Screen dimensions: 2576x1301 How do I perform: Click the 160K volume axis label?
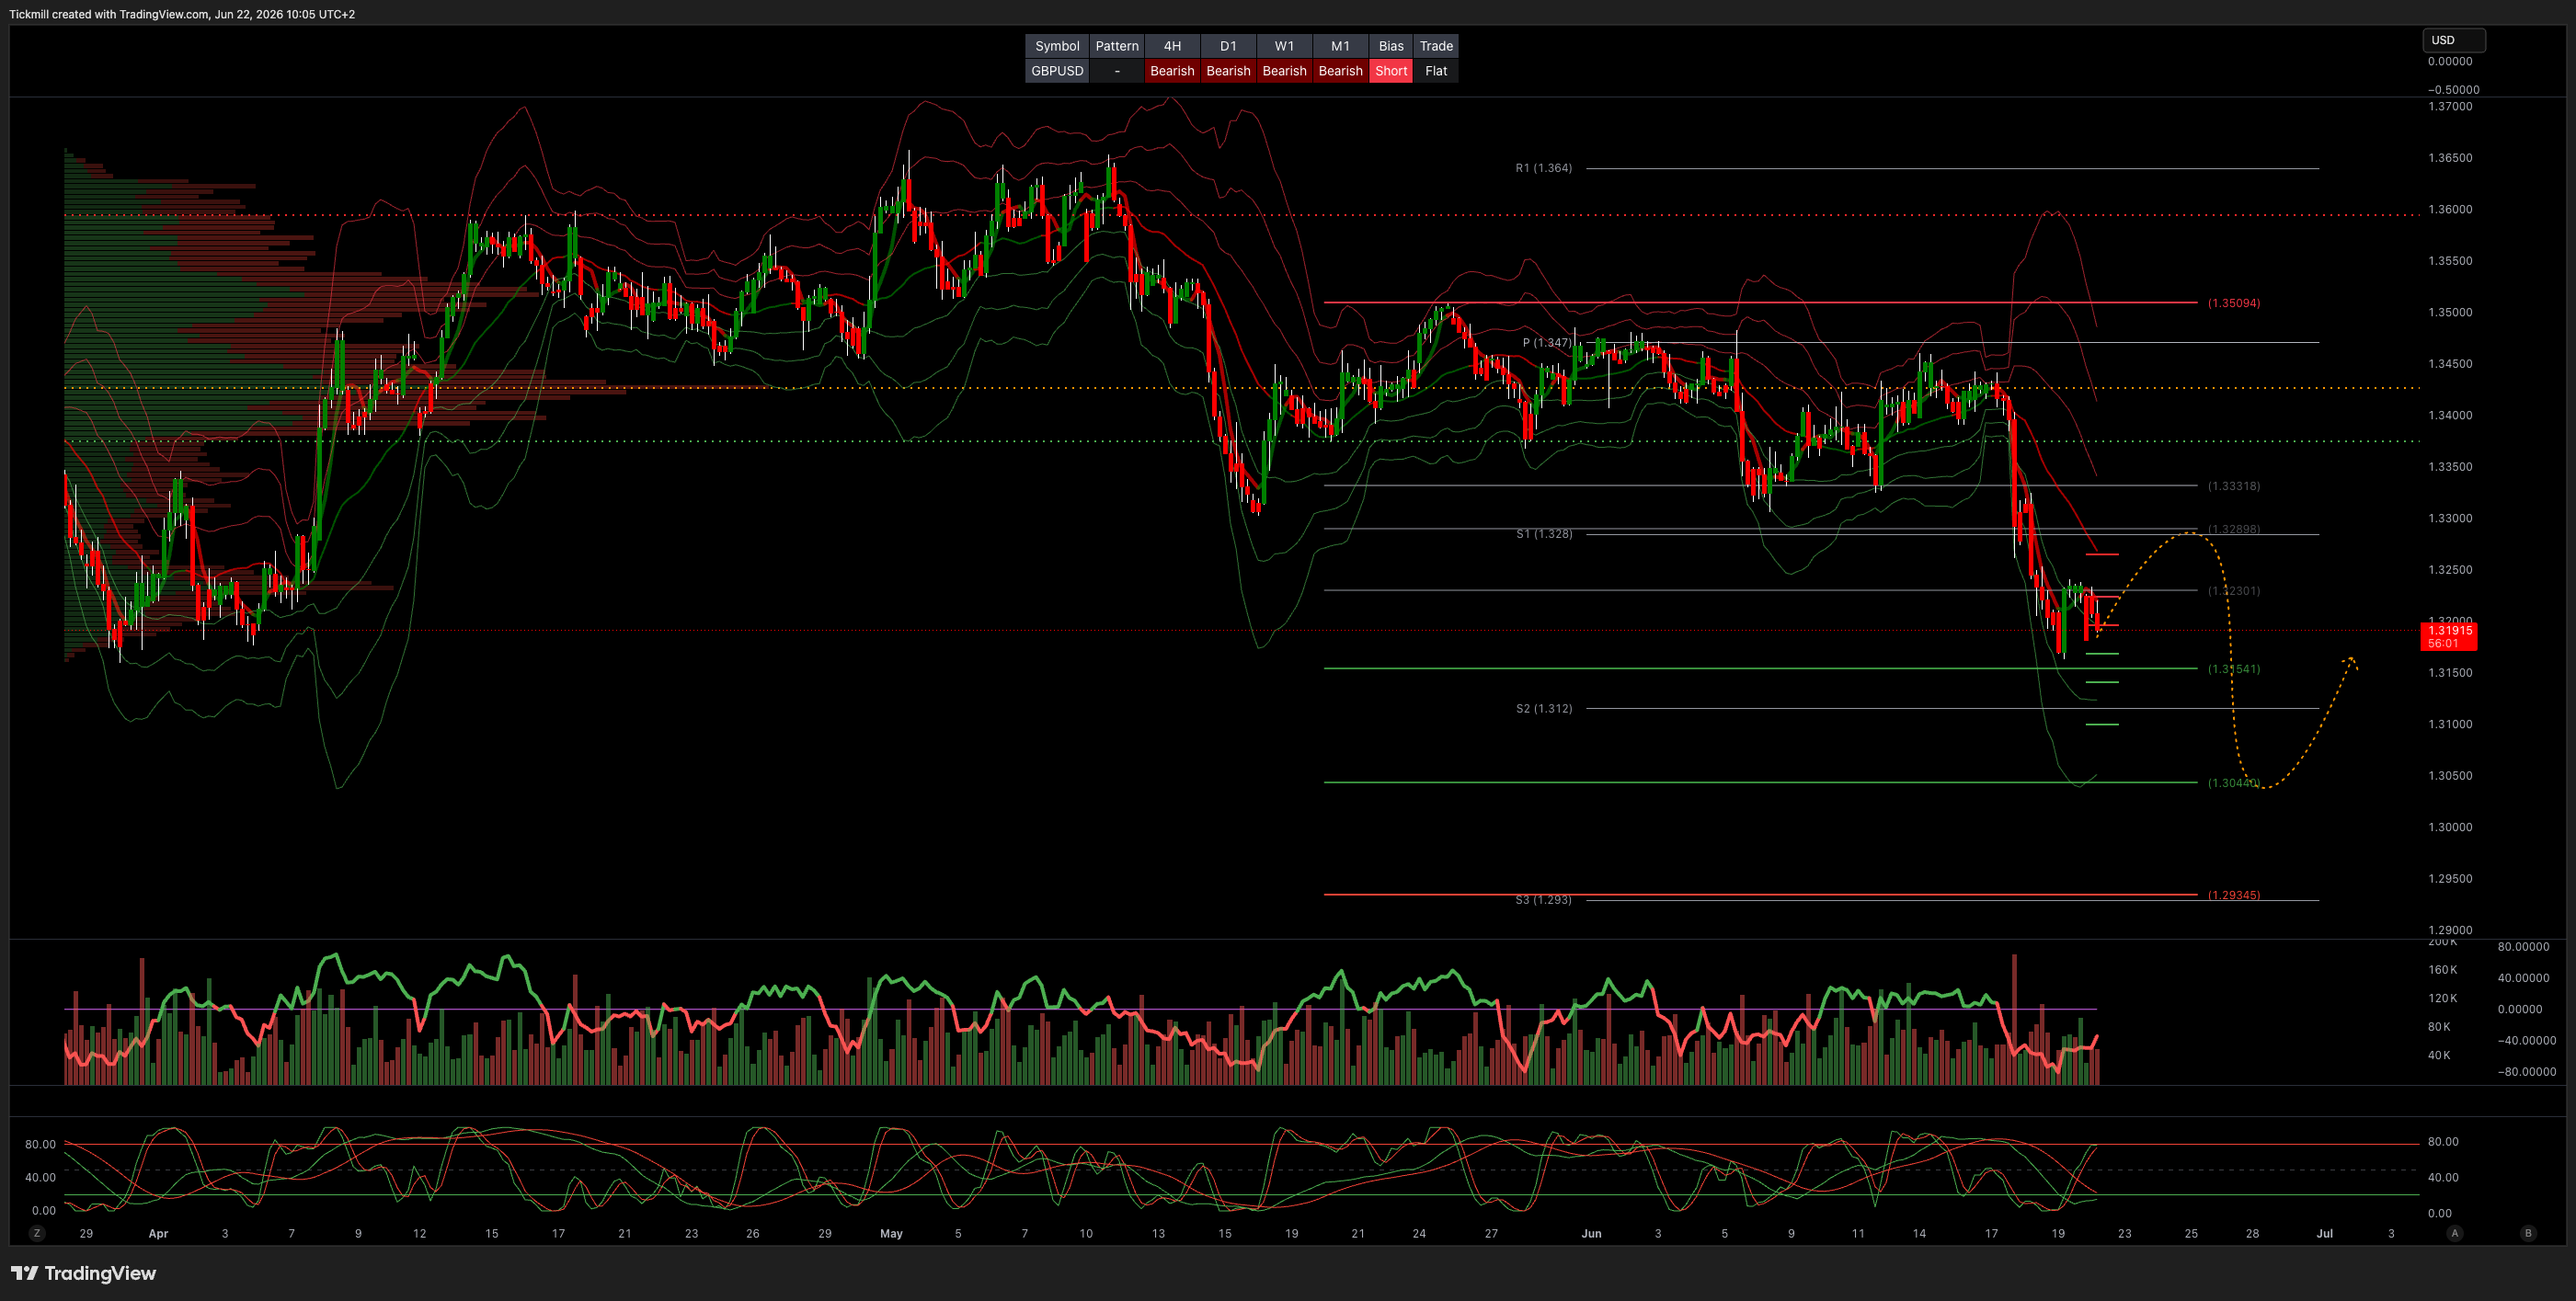tap(2442, 970)
